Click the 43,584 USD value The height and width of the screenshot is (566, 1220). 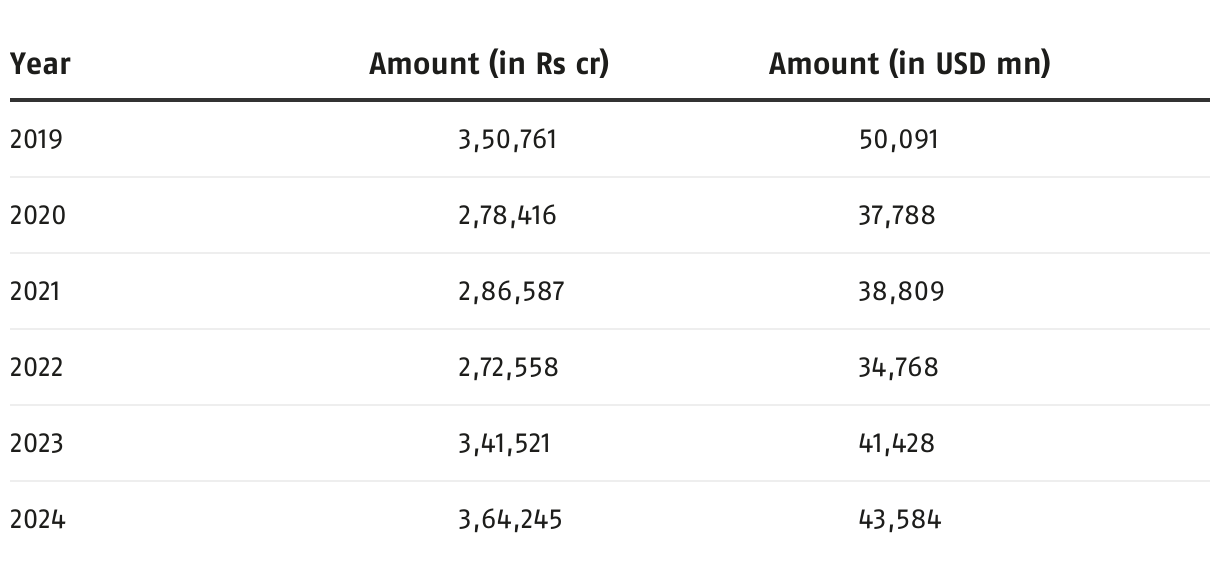pyautogui.click(x=900, y=519)
